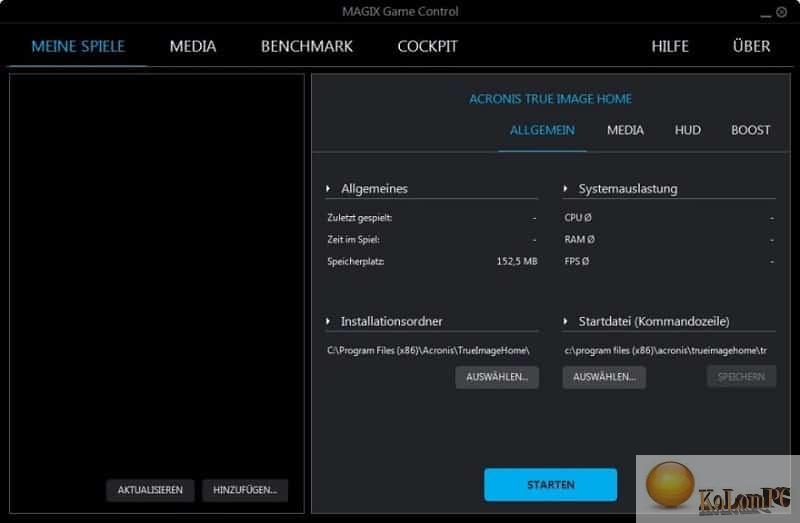Image resolution: width=800 pixels, height=523 pixels.
Task: Go to the COCKPIT tab
Action: pyautogui.click(x=428, y=46)
